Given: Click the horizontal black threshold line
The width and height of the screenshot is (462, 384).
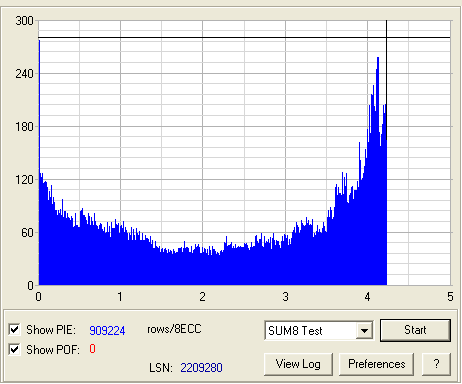Looking at the screenshot, I should click(244, 37).
